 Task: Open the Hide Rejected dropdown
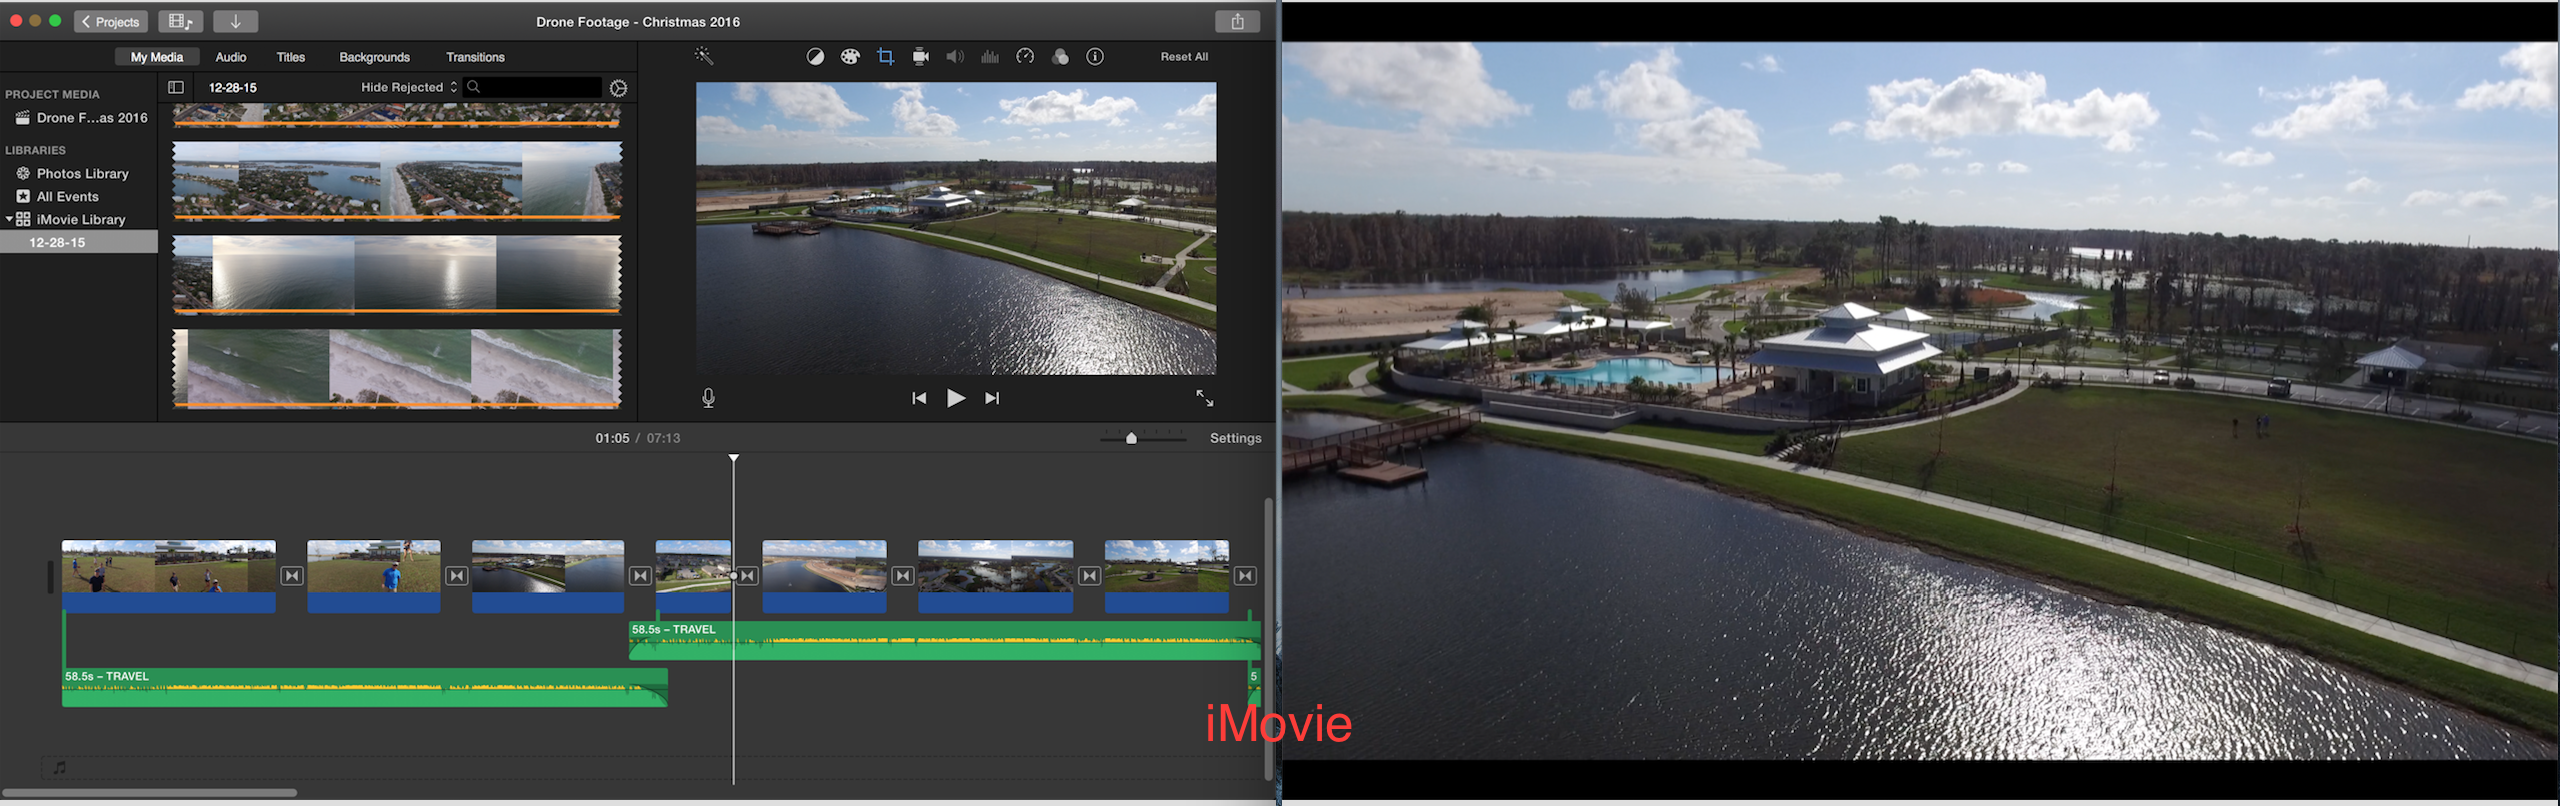pos(409,88)
